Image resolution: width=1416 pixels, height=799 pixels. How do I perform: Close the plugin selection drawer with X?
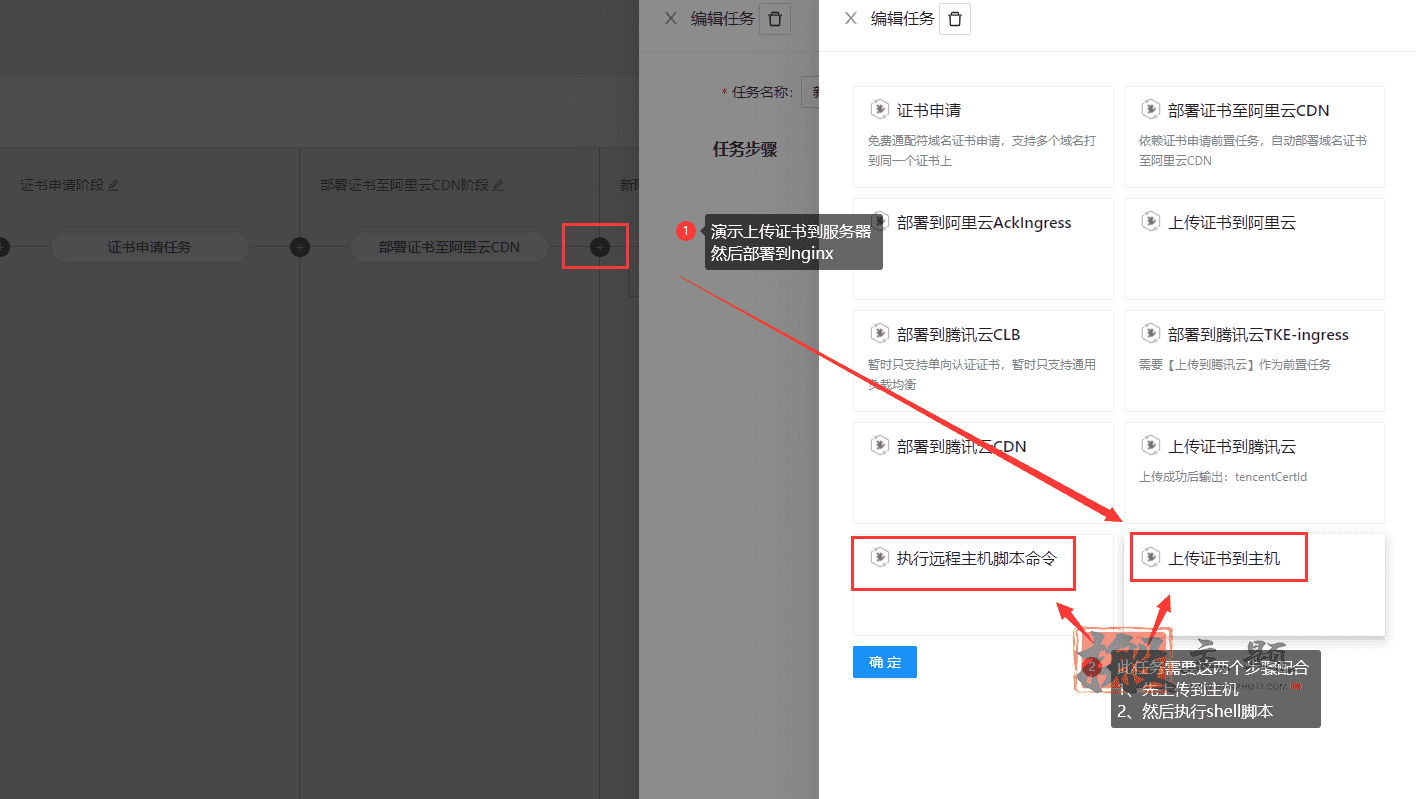pos(851,18)
